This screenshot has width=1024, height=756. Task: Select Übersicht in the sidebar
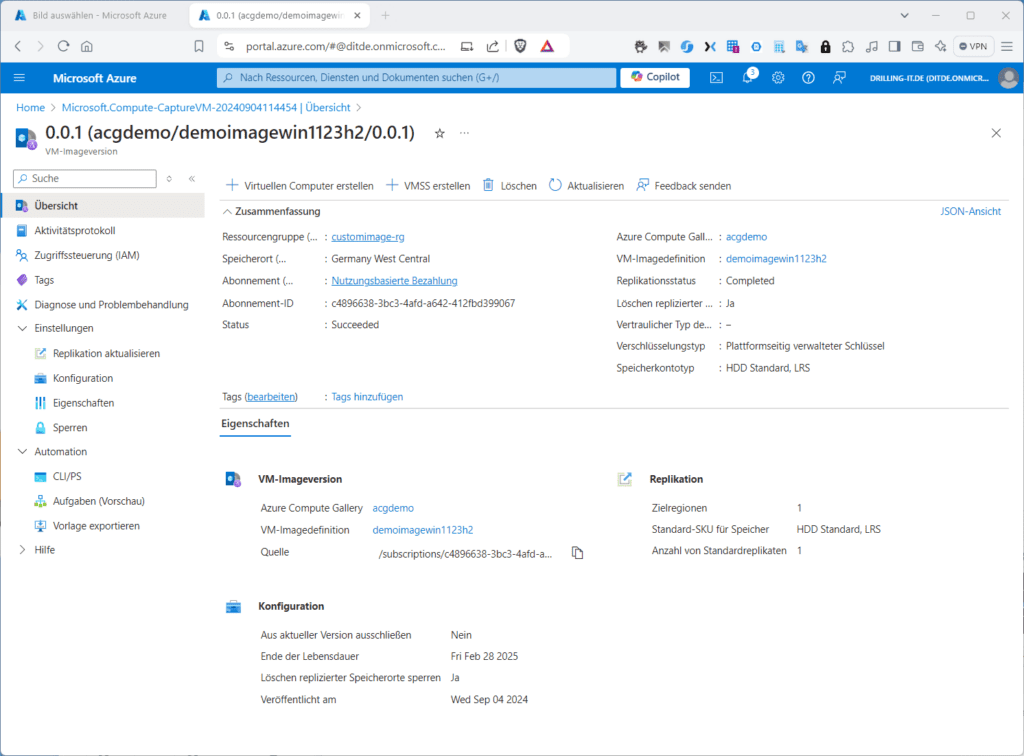tap(103, 206)
